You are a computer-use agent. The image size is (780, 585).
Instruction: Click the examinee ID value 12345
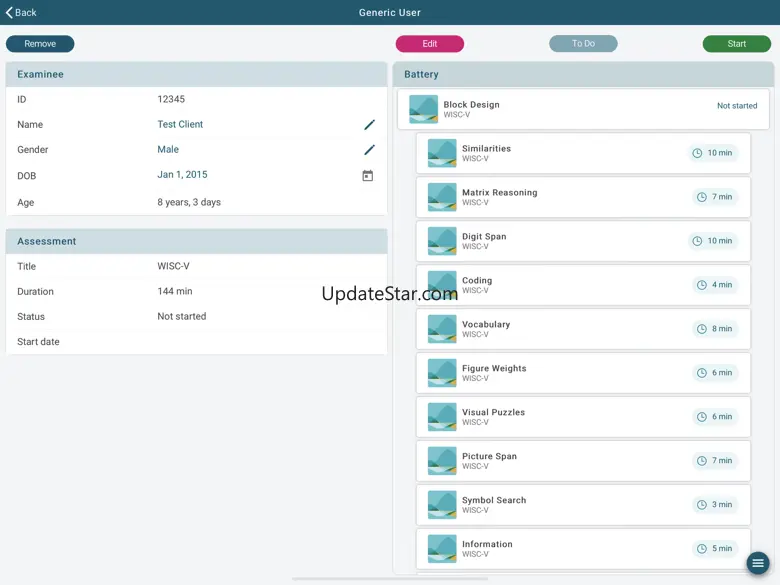(171, 99)
